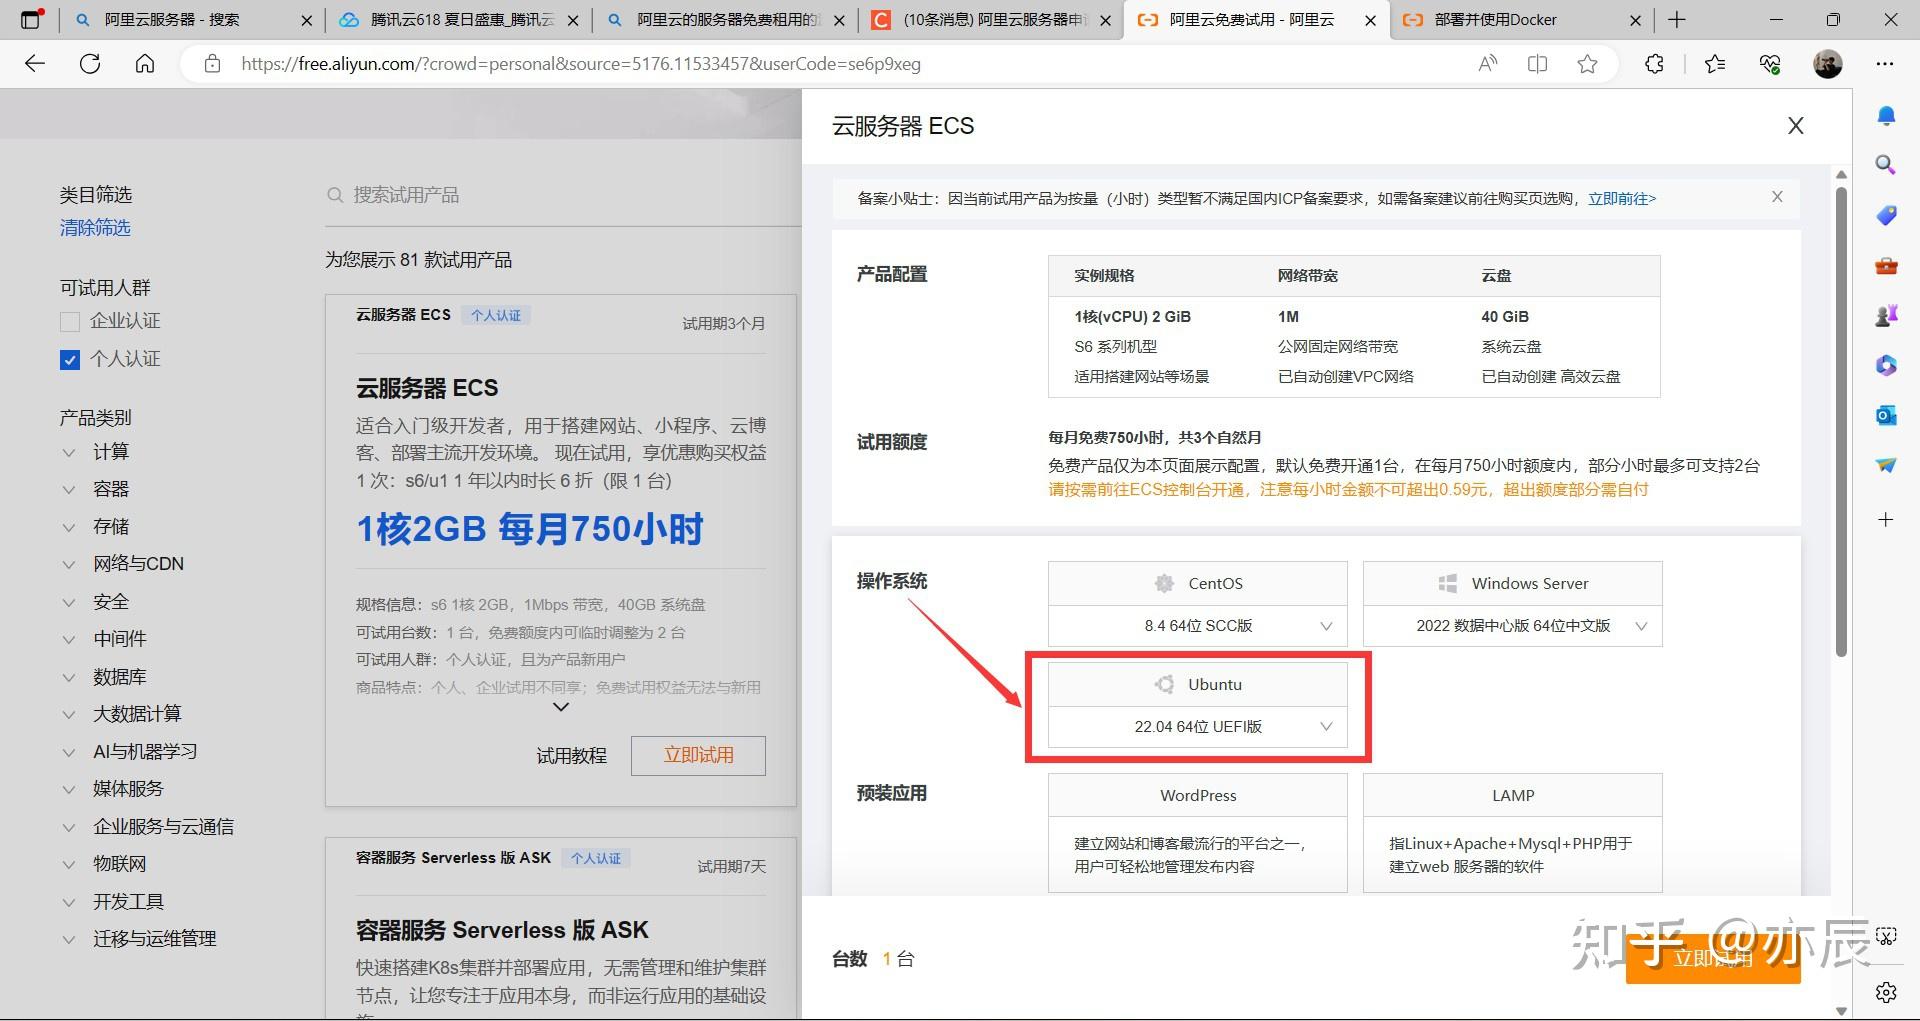Open new browser tab
This screenshot has width=1920, height=1021.
pos(1677,19)
